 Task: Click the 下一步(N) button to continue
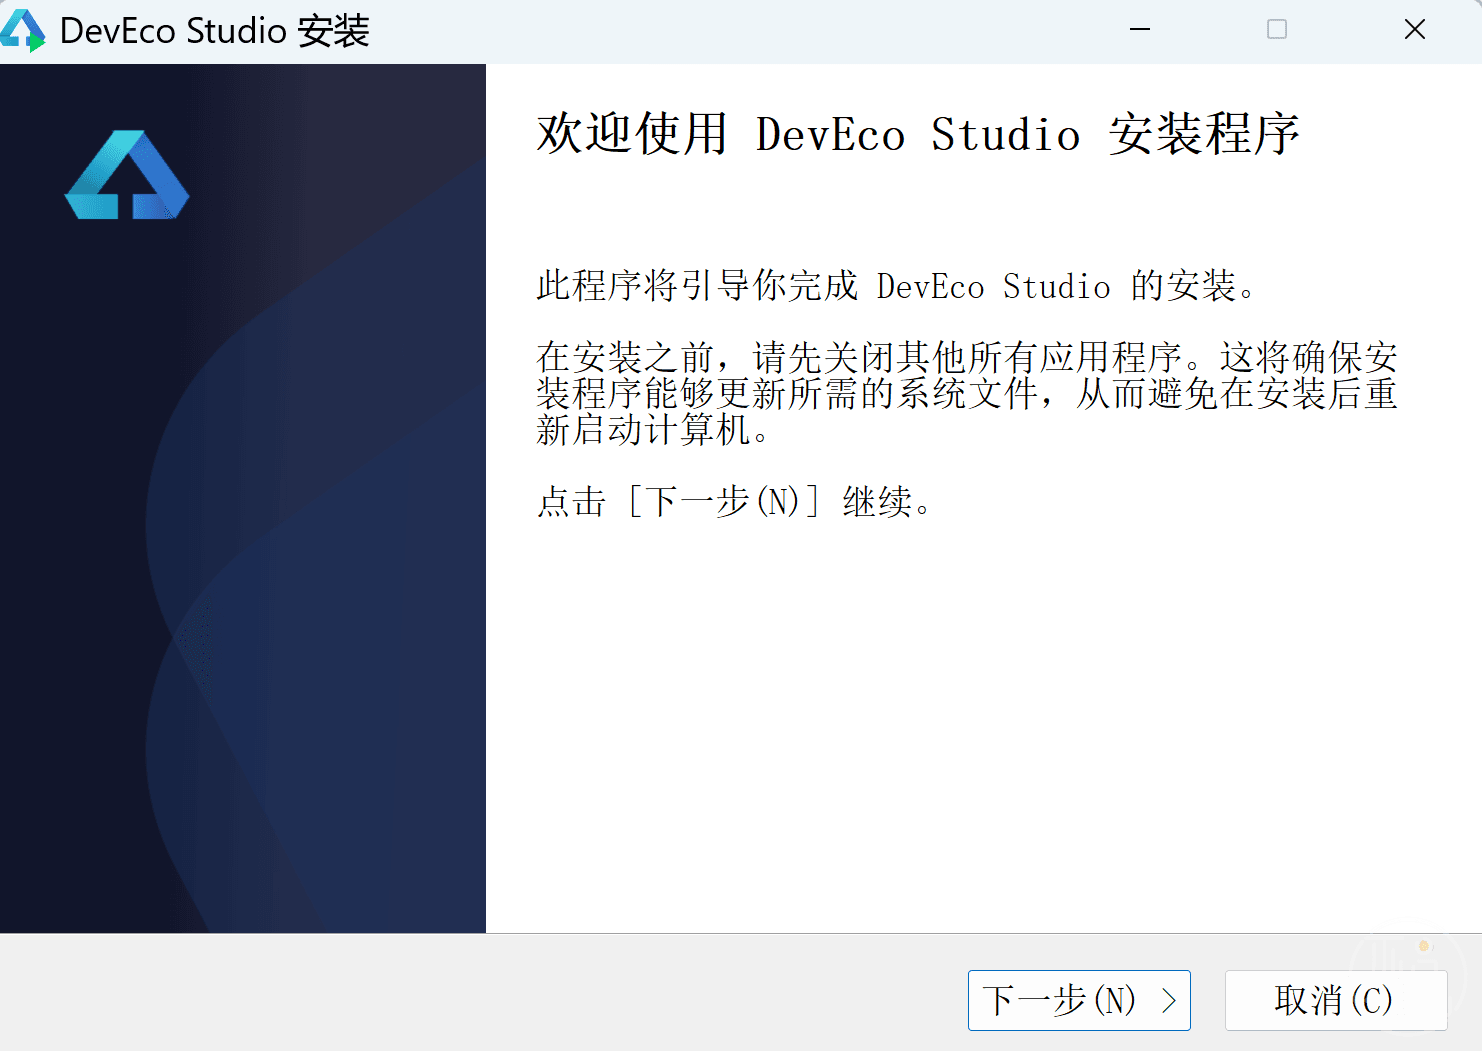point(1079,1000)
